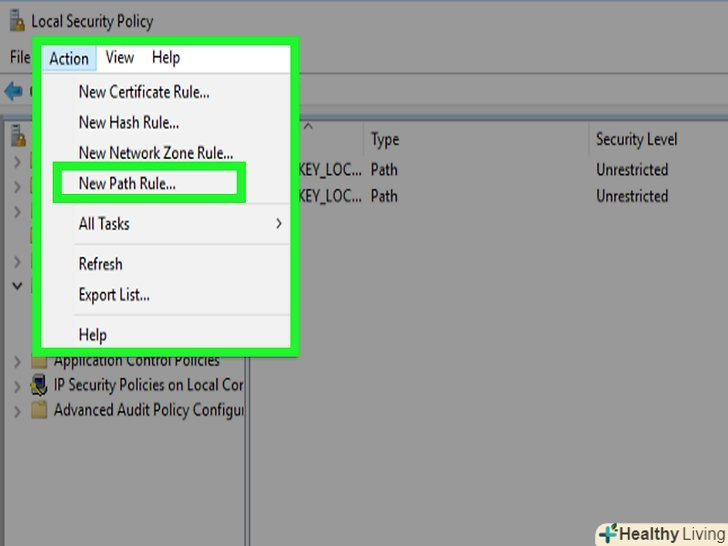Viewport: 728px width, 546px height.
Task: Click the sort arrow above name column
Action: 308,125
